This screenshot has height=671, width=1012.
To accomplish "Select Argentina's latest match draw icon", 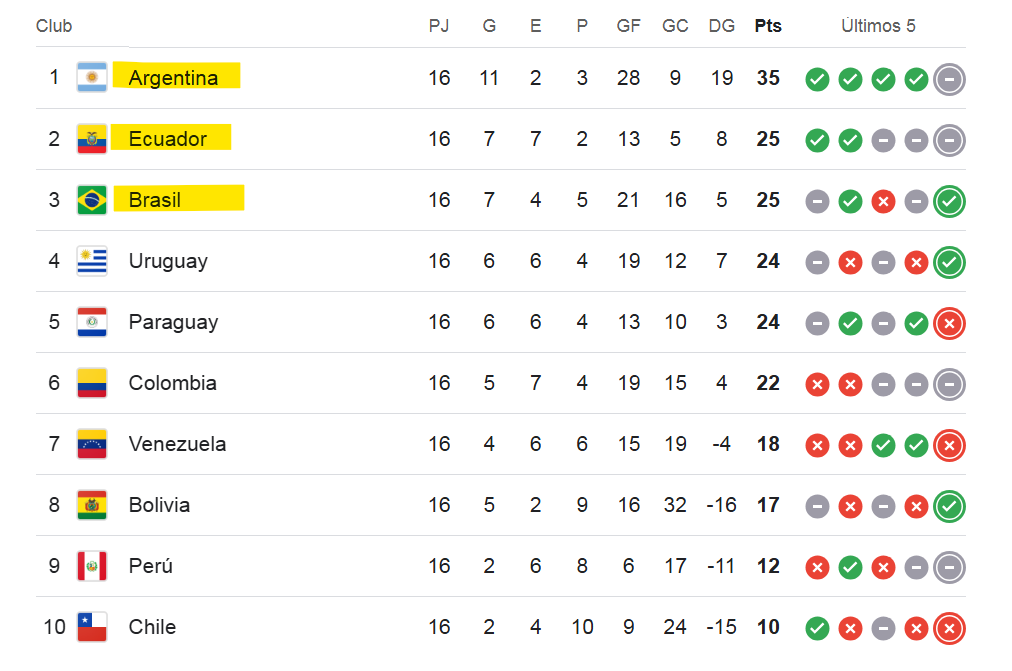I will coord(949,79).
